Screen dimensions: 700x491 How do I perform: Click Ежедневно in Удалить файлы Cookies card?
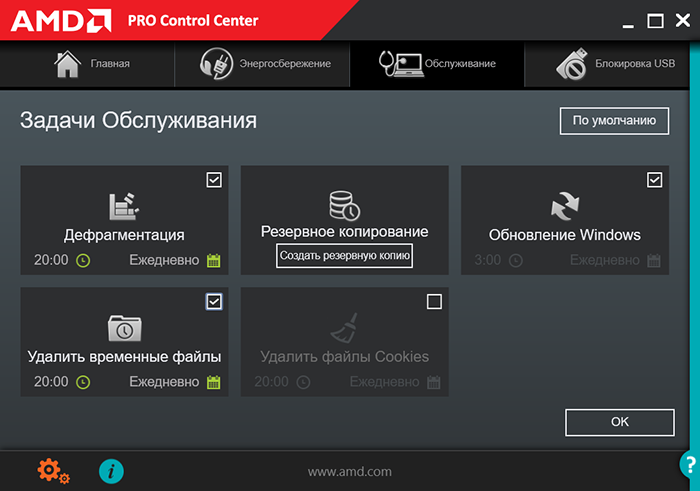[x=384, y=382]
